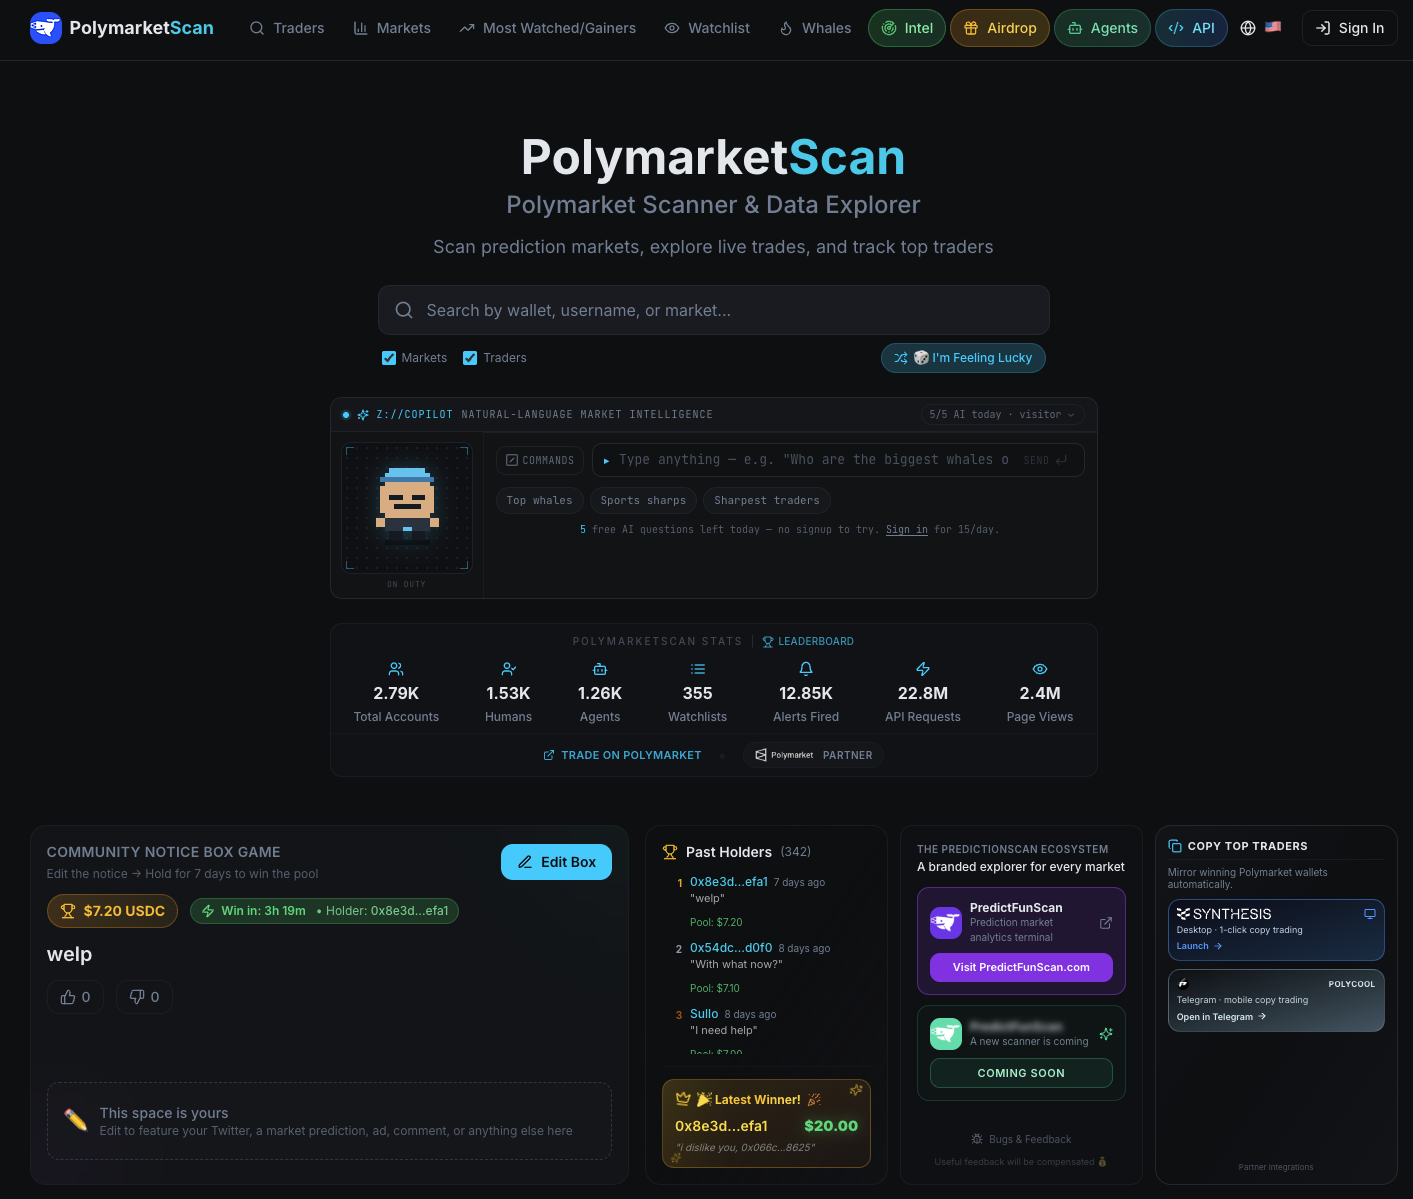The image size is (1413, 1199).
Task: Select the Sports sharps suggestion chip
Action: pos(643,500)
